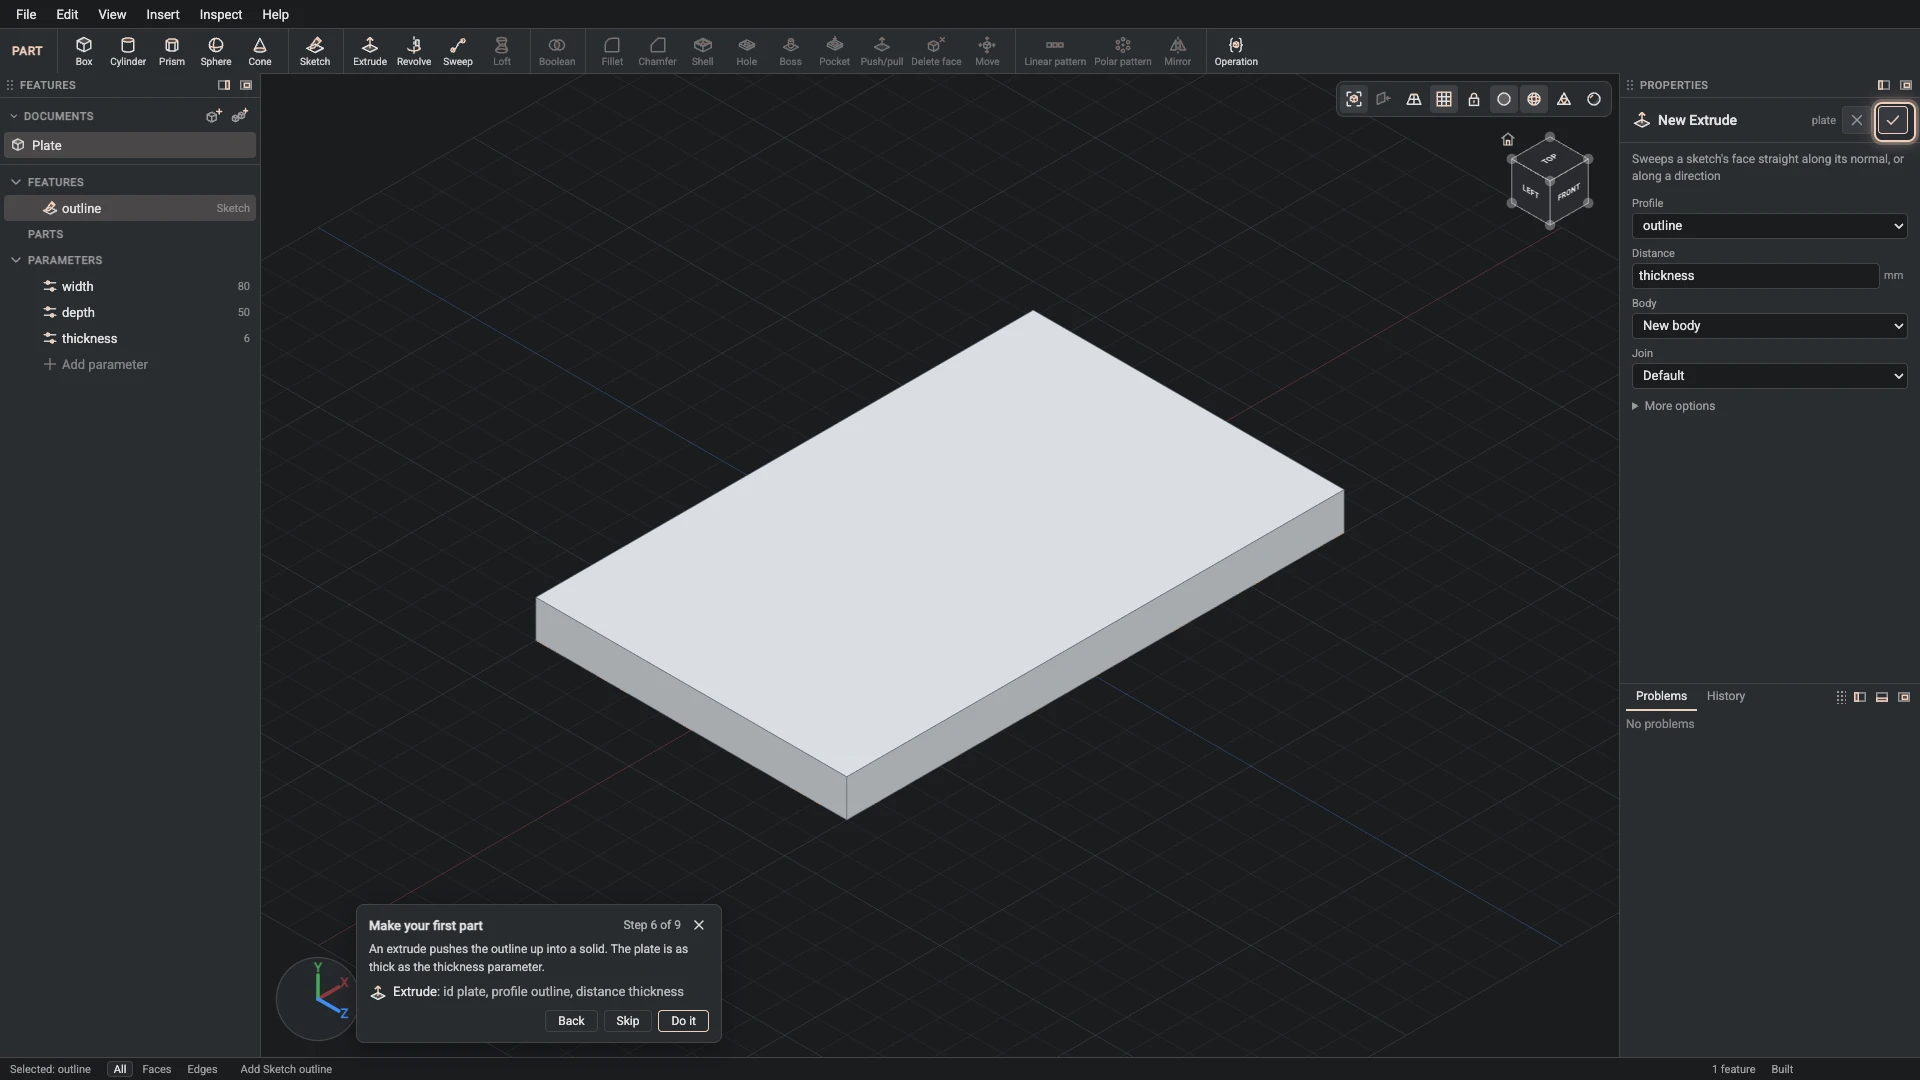Image resolution: width=1920 pixels, height=1080 pixels.
Task: Select the Revolve tool
Action: pos(414,51)
